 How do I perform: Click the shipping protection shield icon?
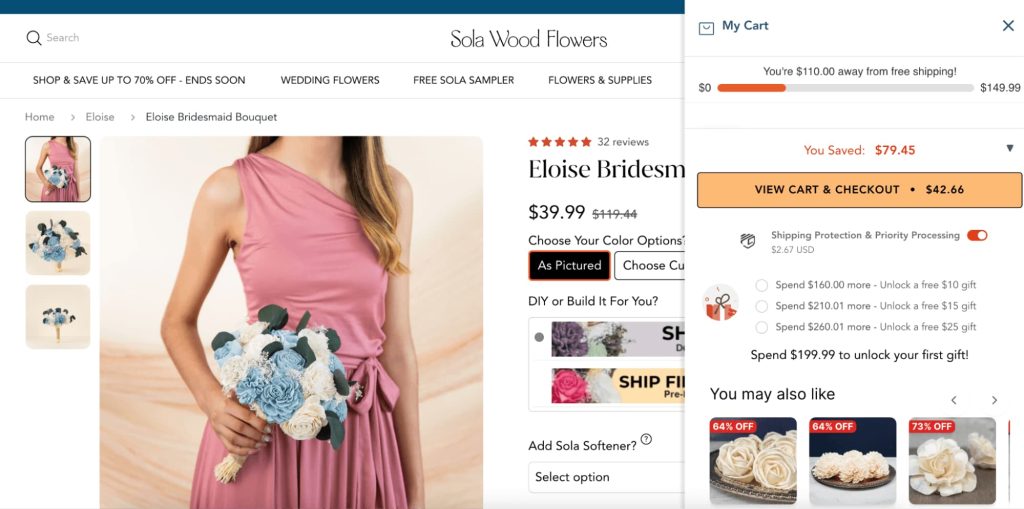click(747, 241)
